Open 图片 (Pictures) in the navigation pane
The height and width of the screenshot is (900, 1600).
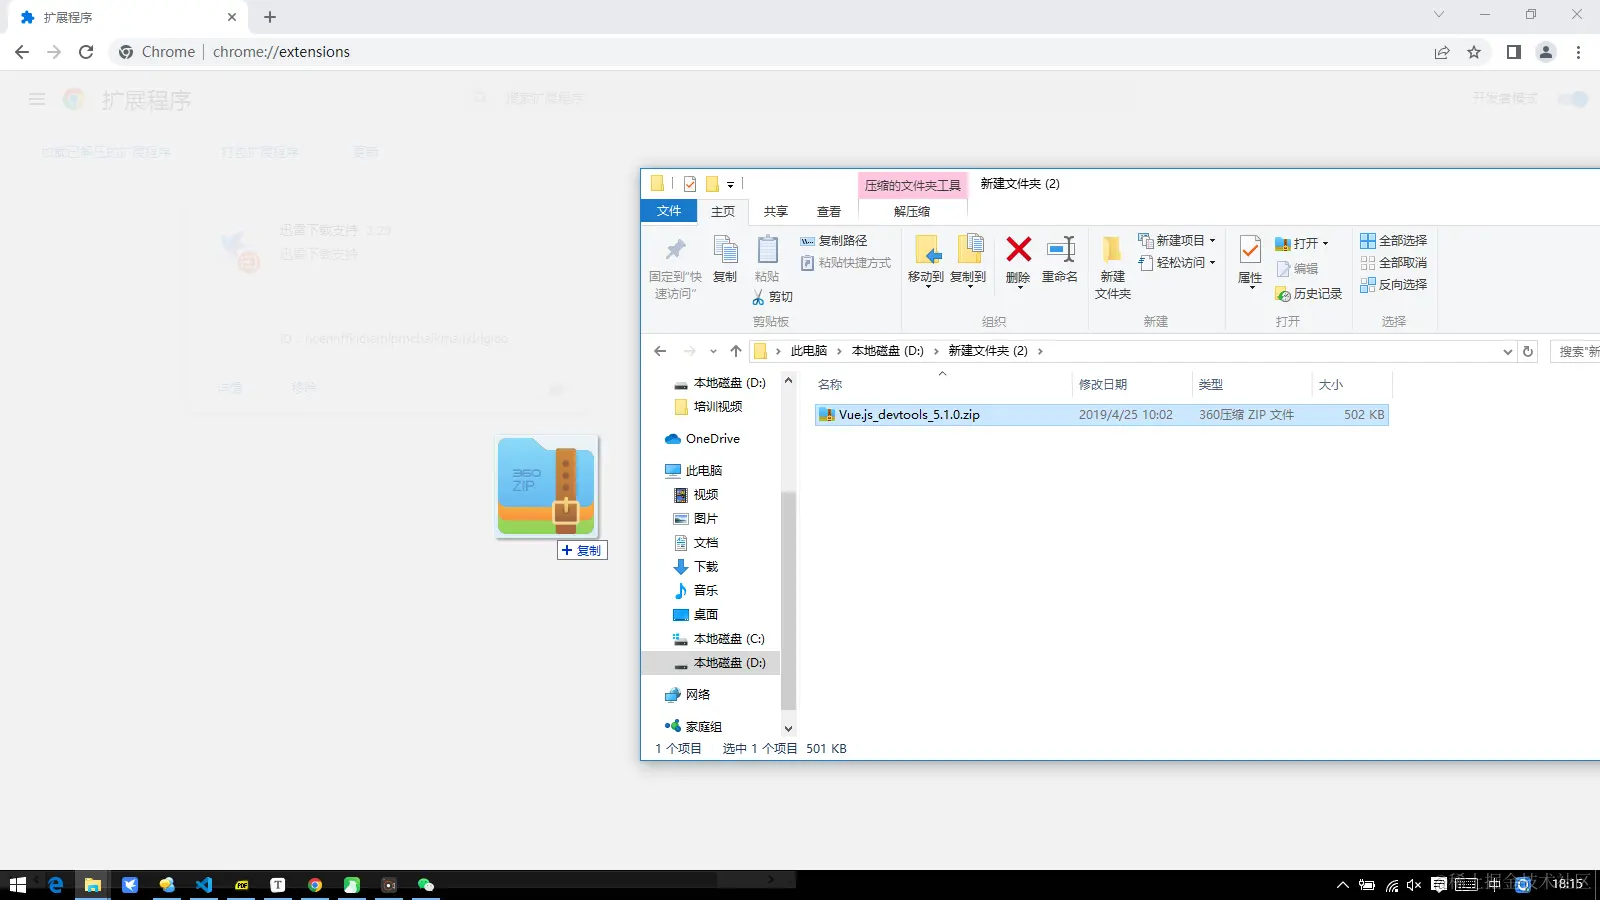coord(696,519)
